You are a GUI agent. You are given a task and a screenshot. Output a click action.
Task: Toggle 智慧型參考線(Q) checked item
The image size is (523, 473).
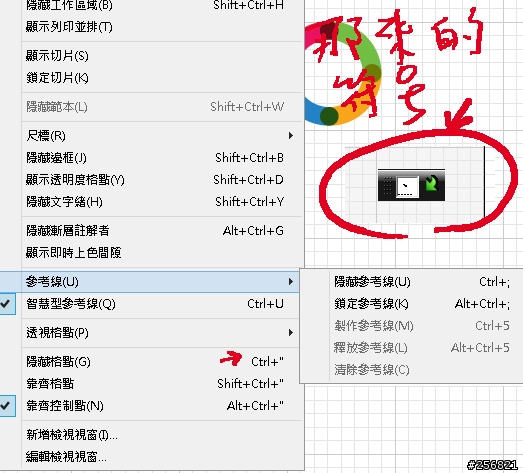click(x=149, y=304)
